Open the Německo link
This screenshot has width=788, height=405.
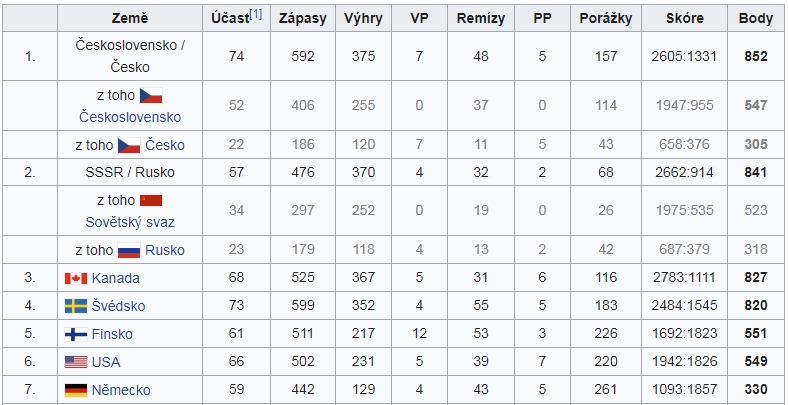(x=121, y=390)
